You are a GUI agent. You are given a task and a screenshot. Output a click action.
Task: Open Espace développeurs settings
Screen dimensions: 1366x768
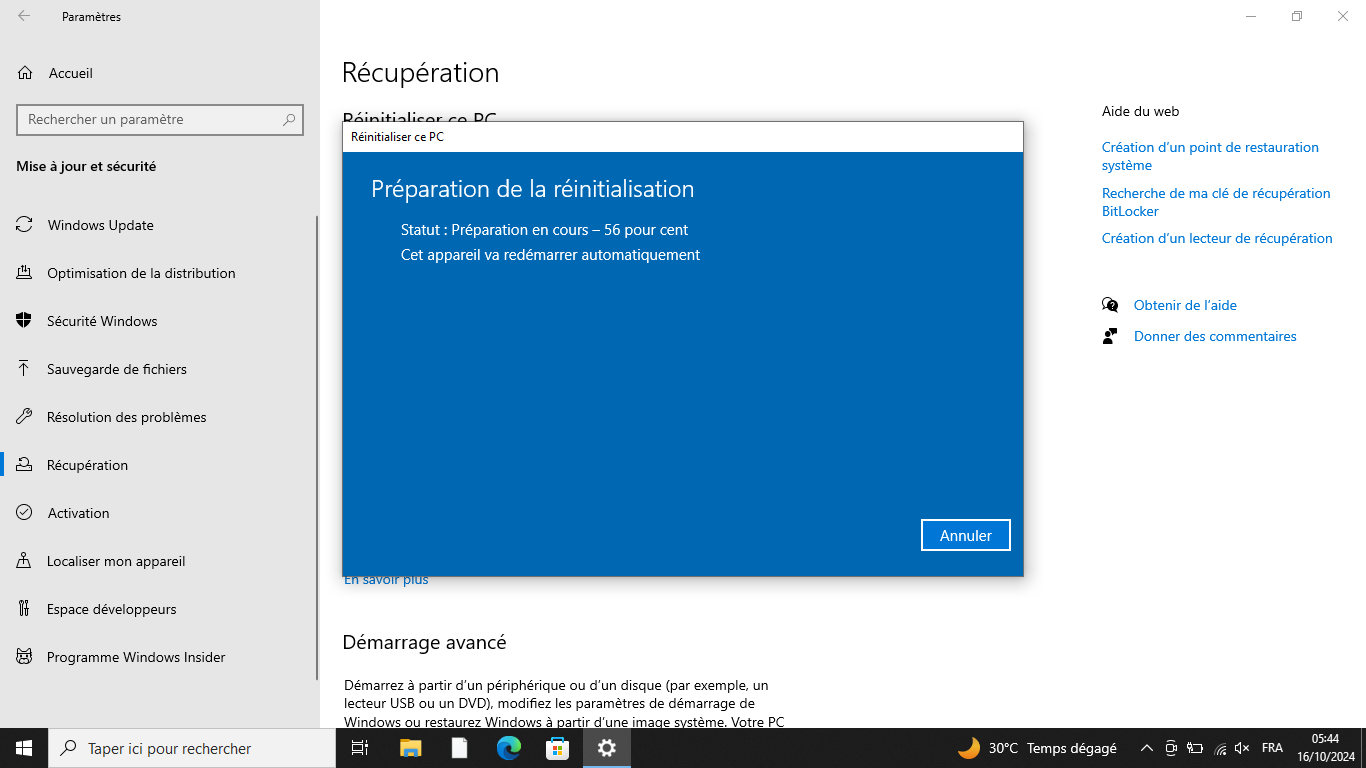tap(111, 609)
